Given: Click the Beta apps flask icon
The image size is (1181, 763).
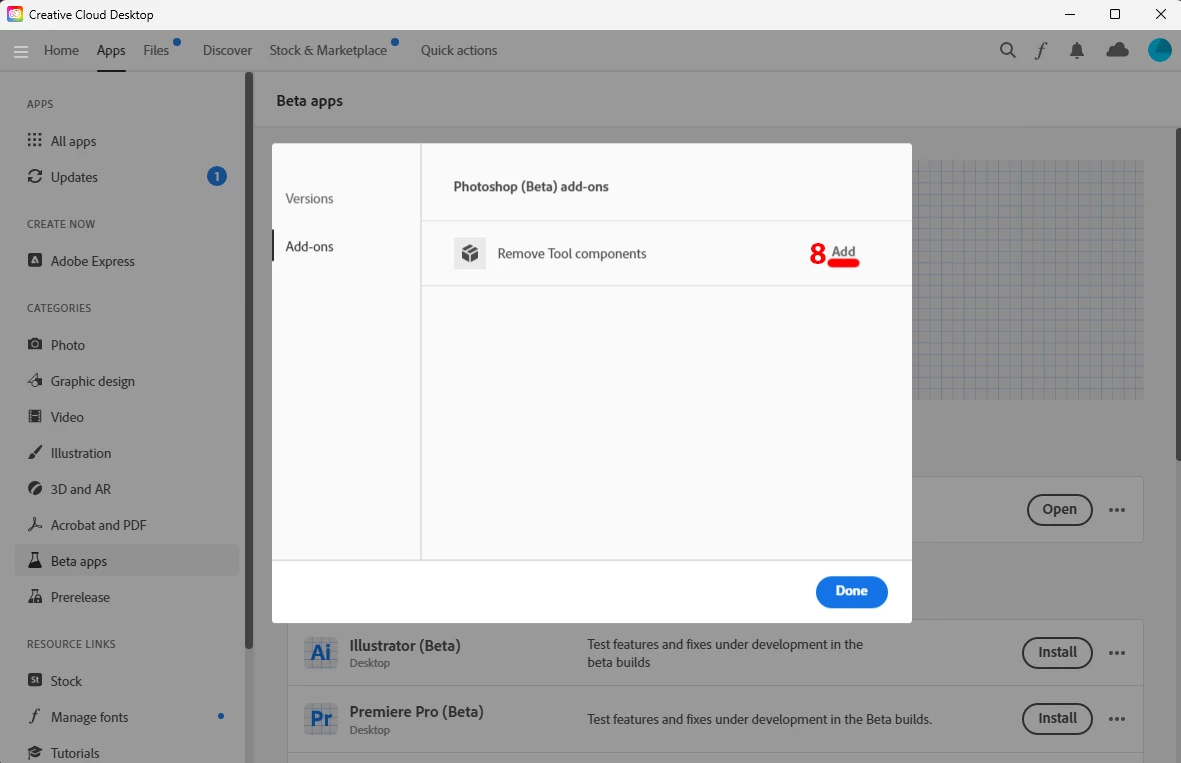Looking at the screenshot, I should (35, 560).
